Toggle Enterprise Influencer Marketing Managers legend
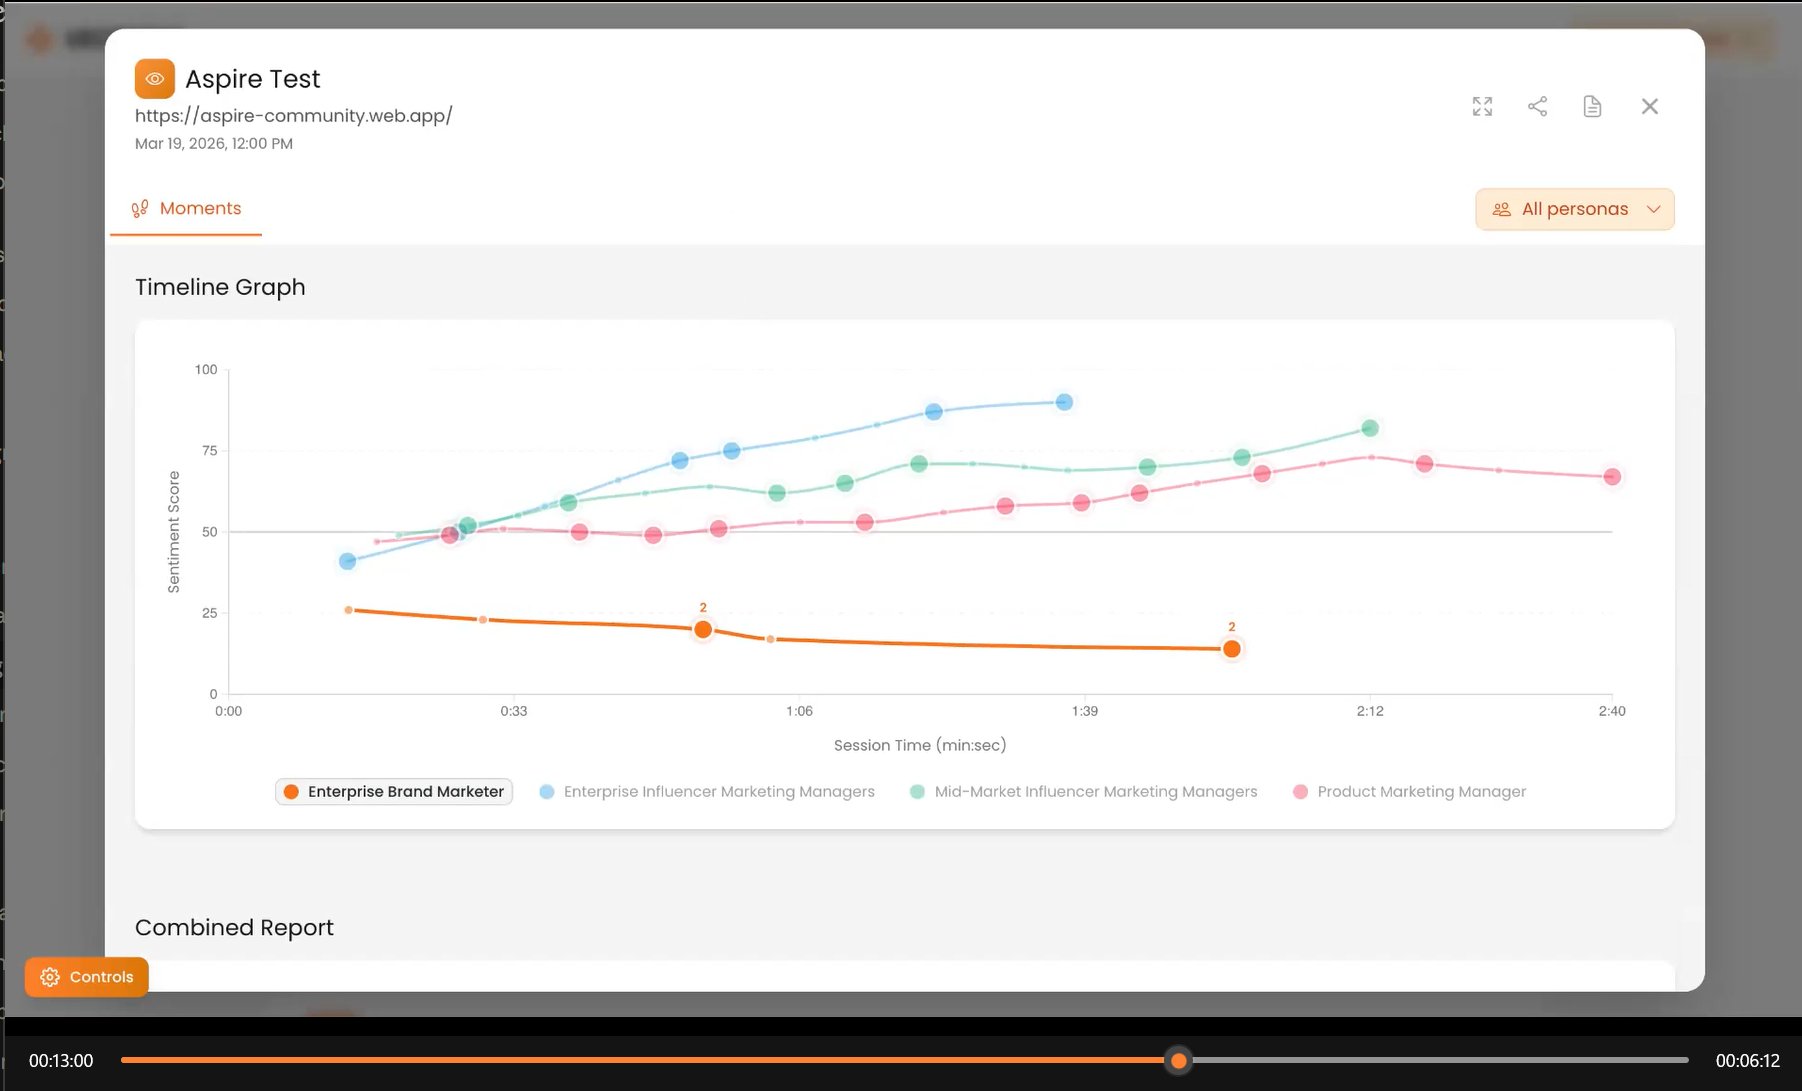 pos(707,791)
